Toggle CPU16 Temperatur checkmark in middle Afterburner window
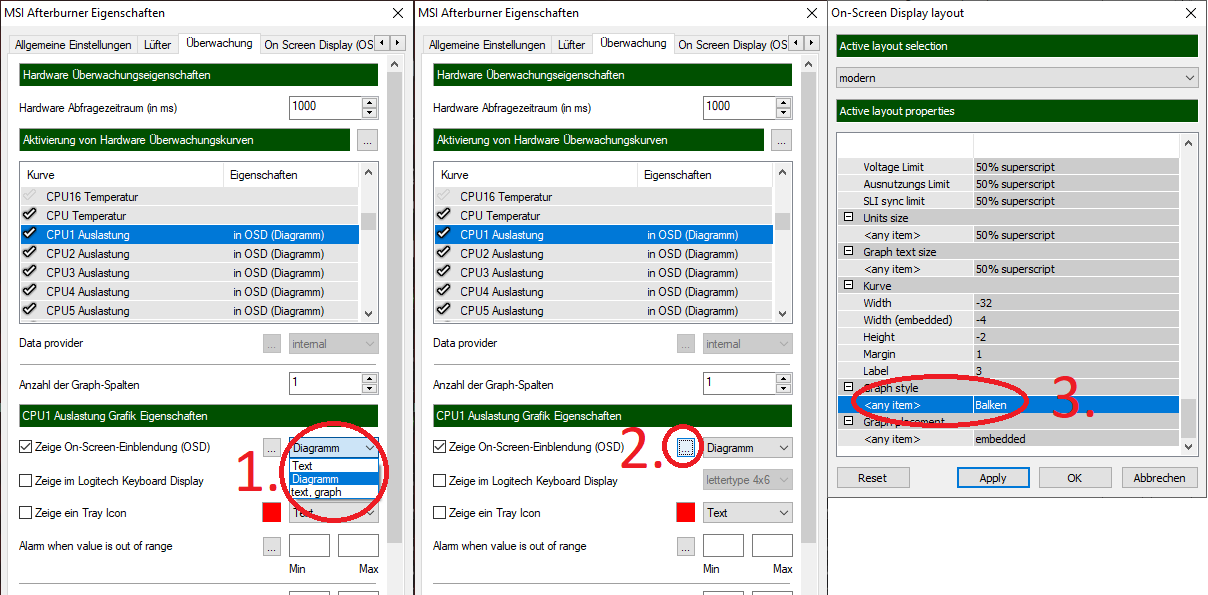This screenshot has height=595, width=1208. (x=444, y=196)
